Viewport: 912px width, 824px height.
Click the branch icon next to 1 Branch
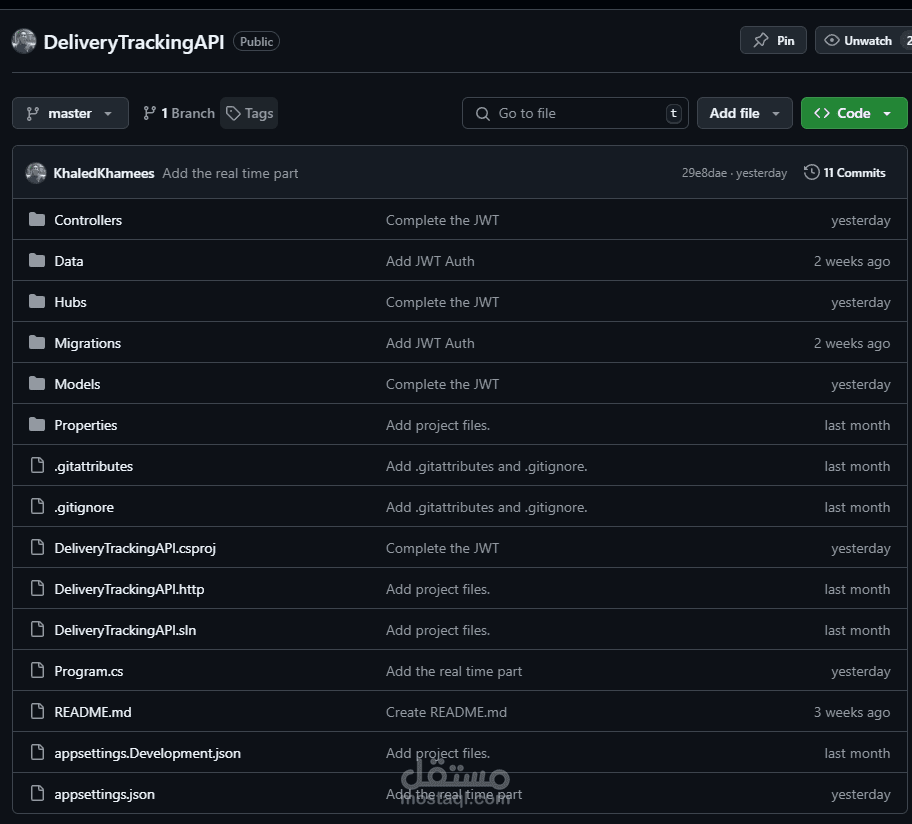(x=149, y=113)
